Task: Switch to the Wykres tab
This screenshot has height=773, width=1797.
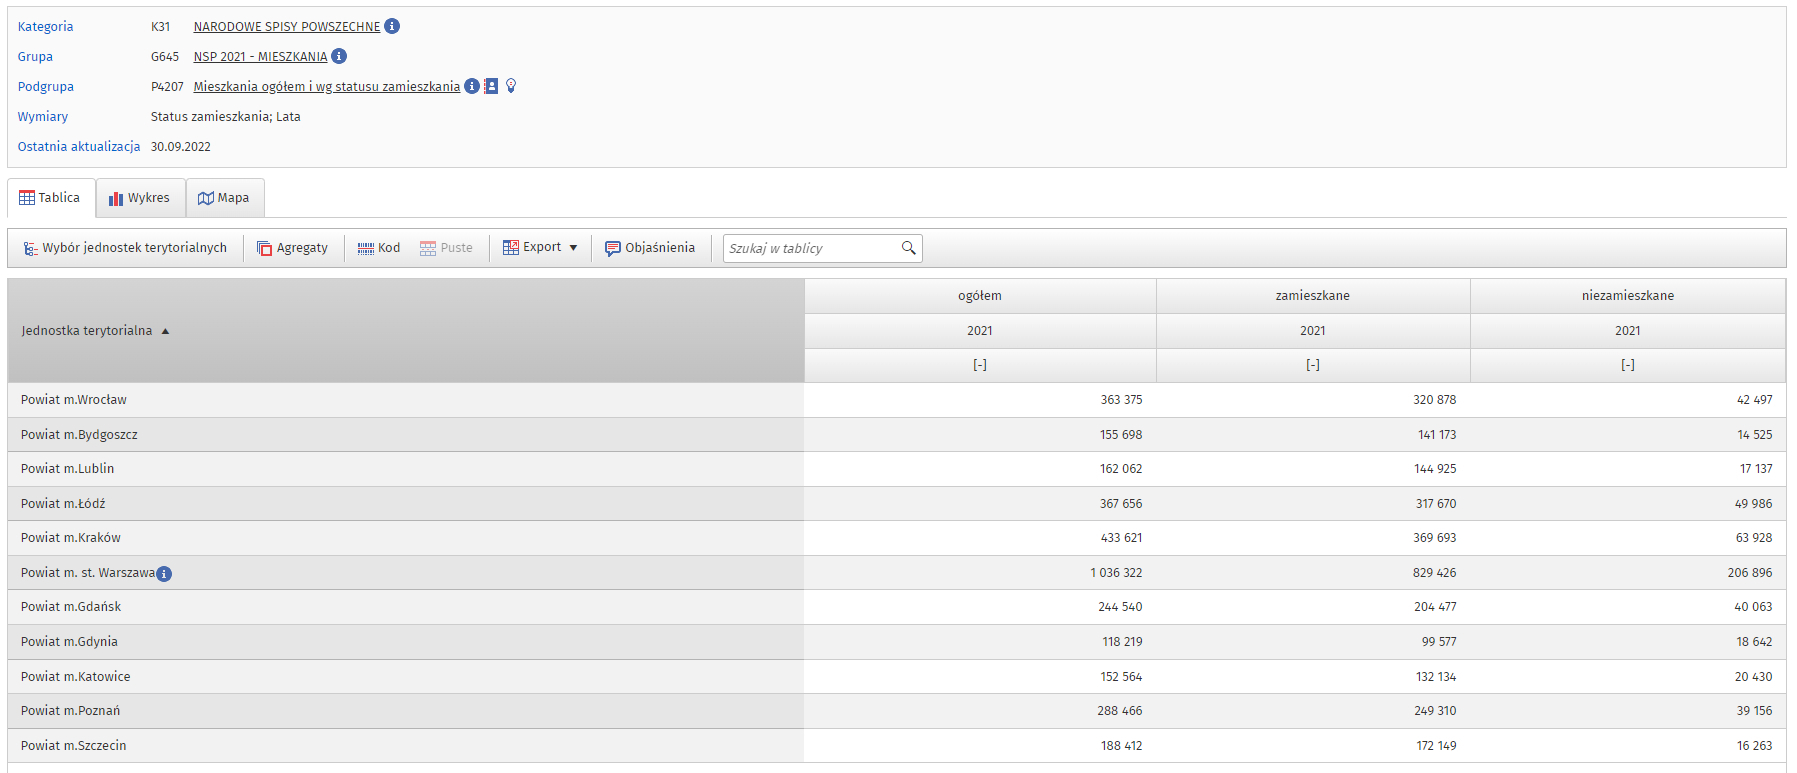Action: (x=140, y=198)
